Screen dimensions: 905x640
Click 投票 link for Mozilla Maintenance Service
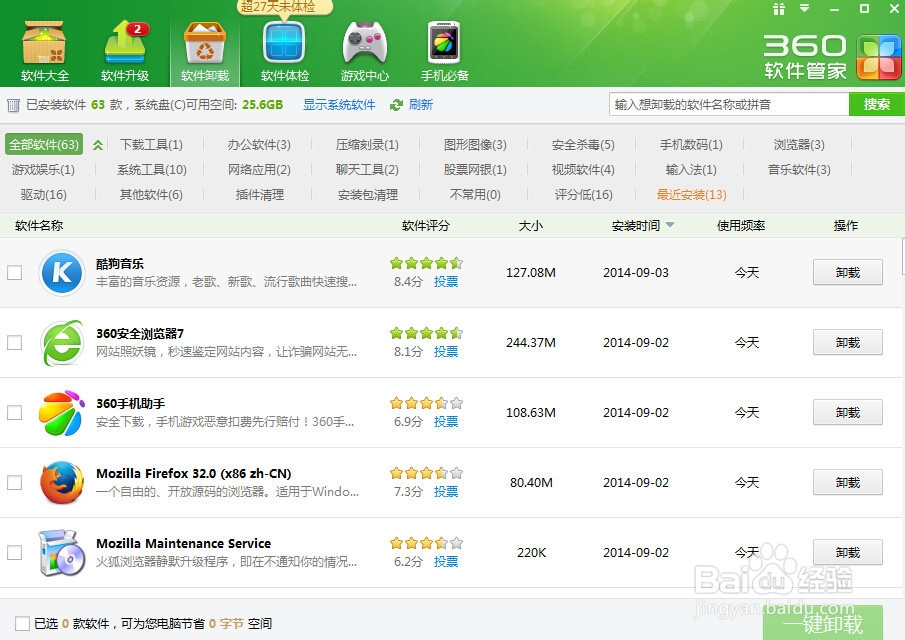446,562
